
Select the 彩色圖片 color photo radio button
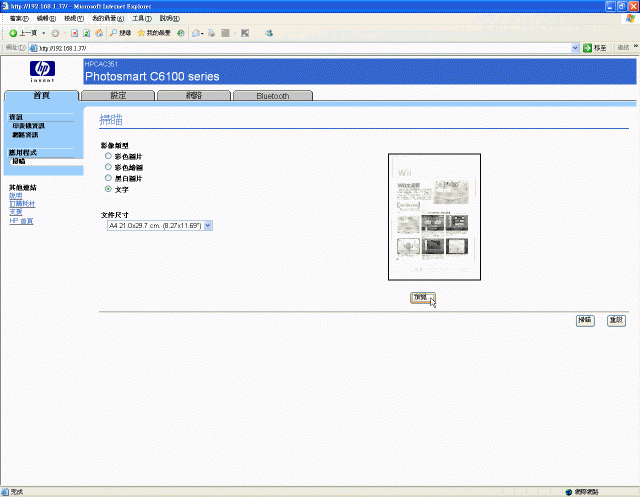(108, 156)
